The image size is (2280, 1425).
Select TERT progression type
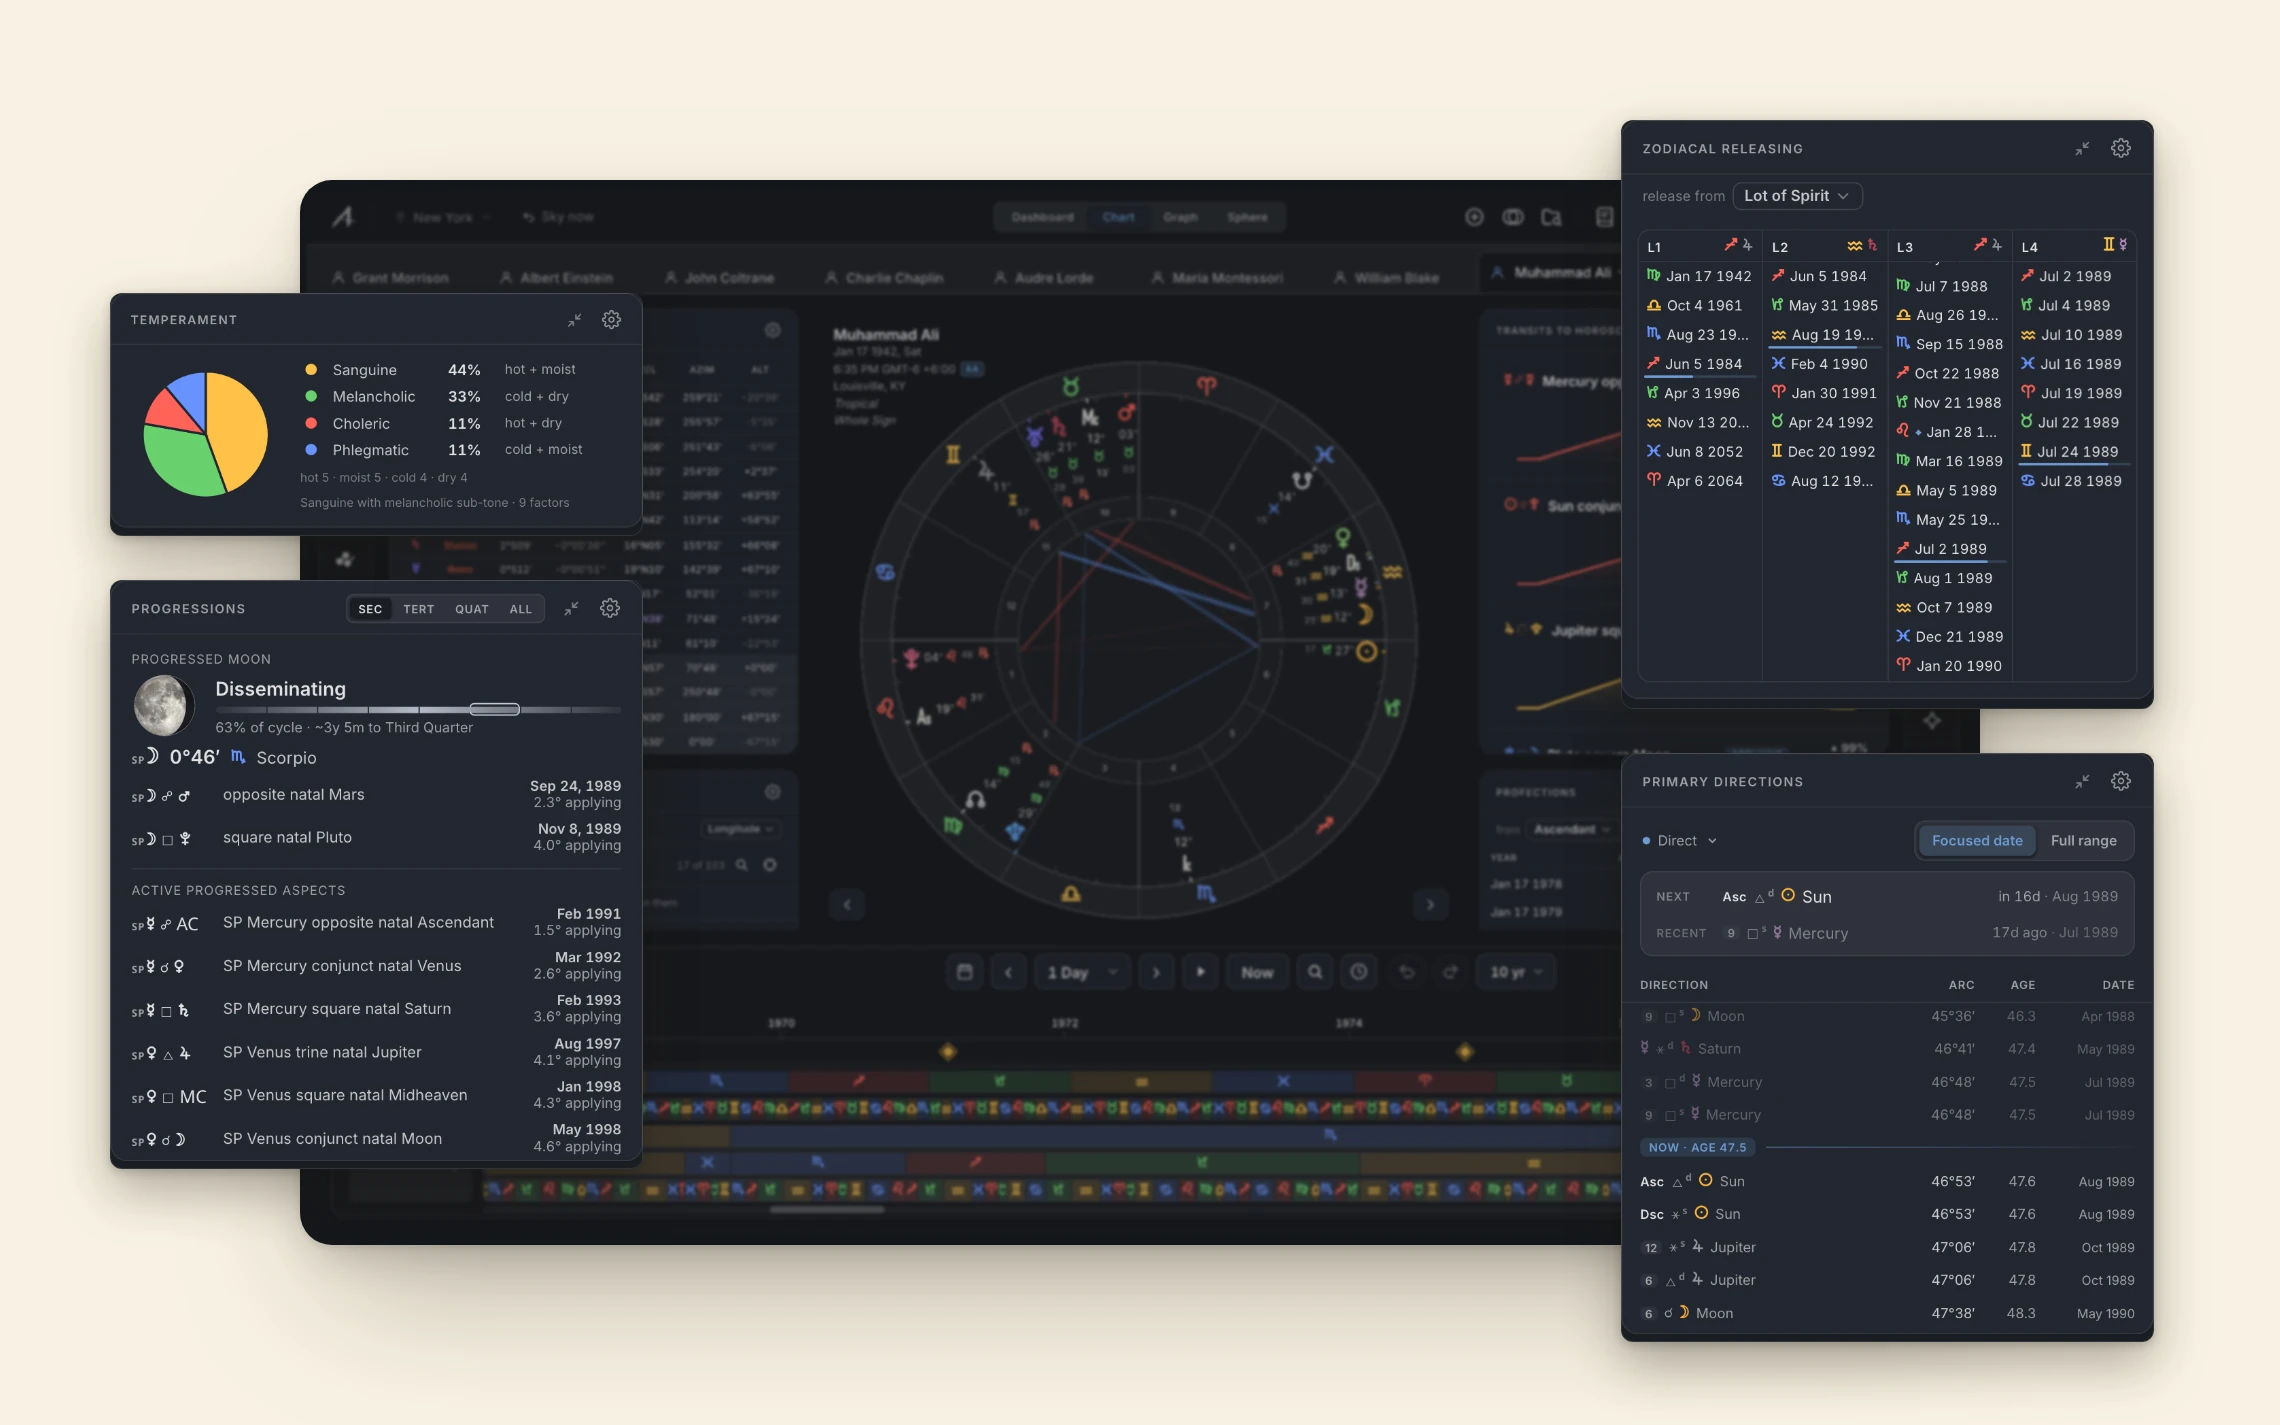pos(419,609)
